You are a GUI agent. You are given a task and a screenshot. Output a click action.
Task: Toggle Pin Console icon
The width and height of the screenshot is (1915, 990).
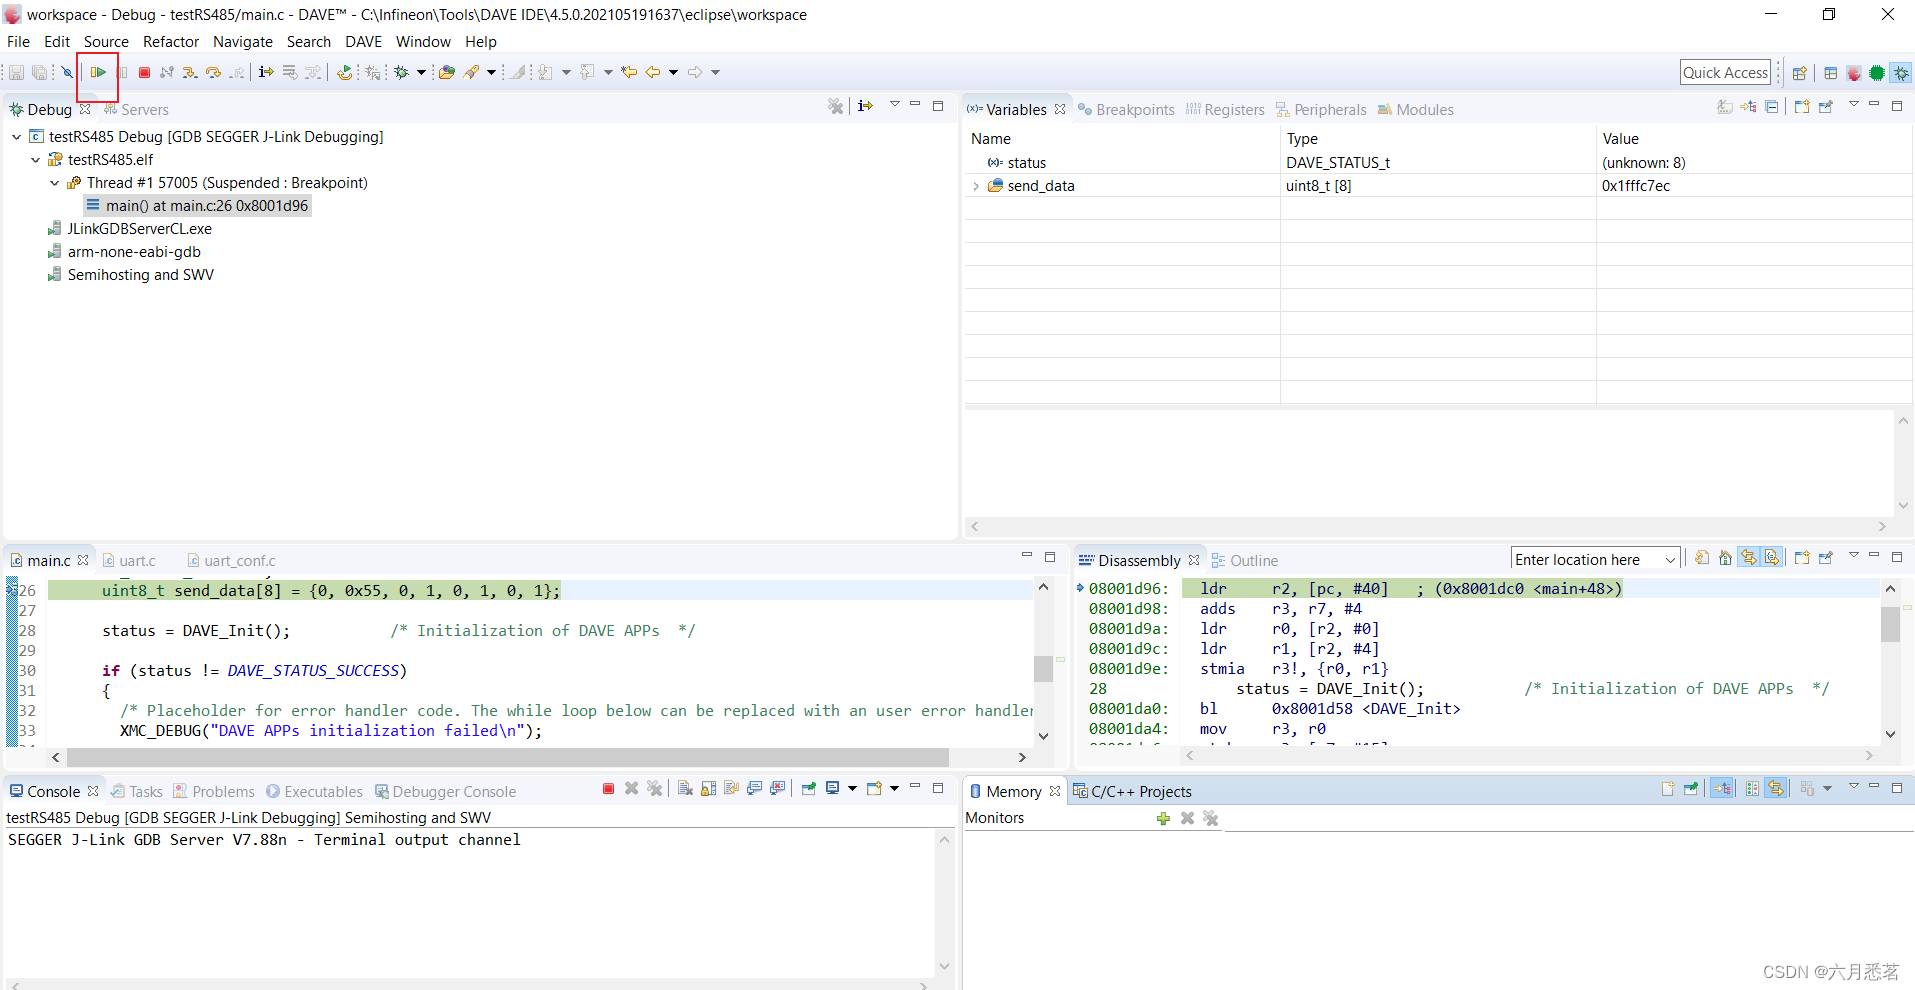pos(809,789)
